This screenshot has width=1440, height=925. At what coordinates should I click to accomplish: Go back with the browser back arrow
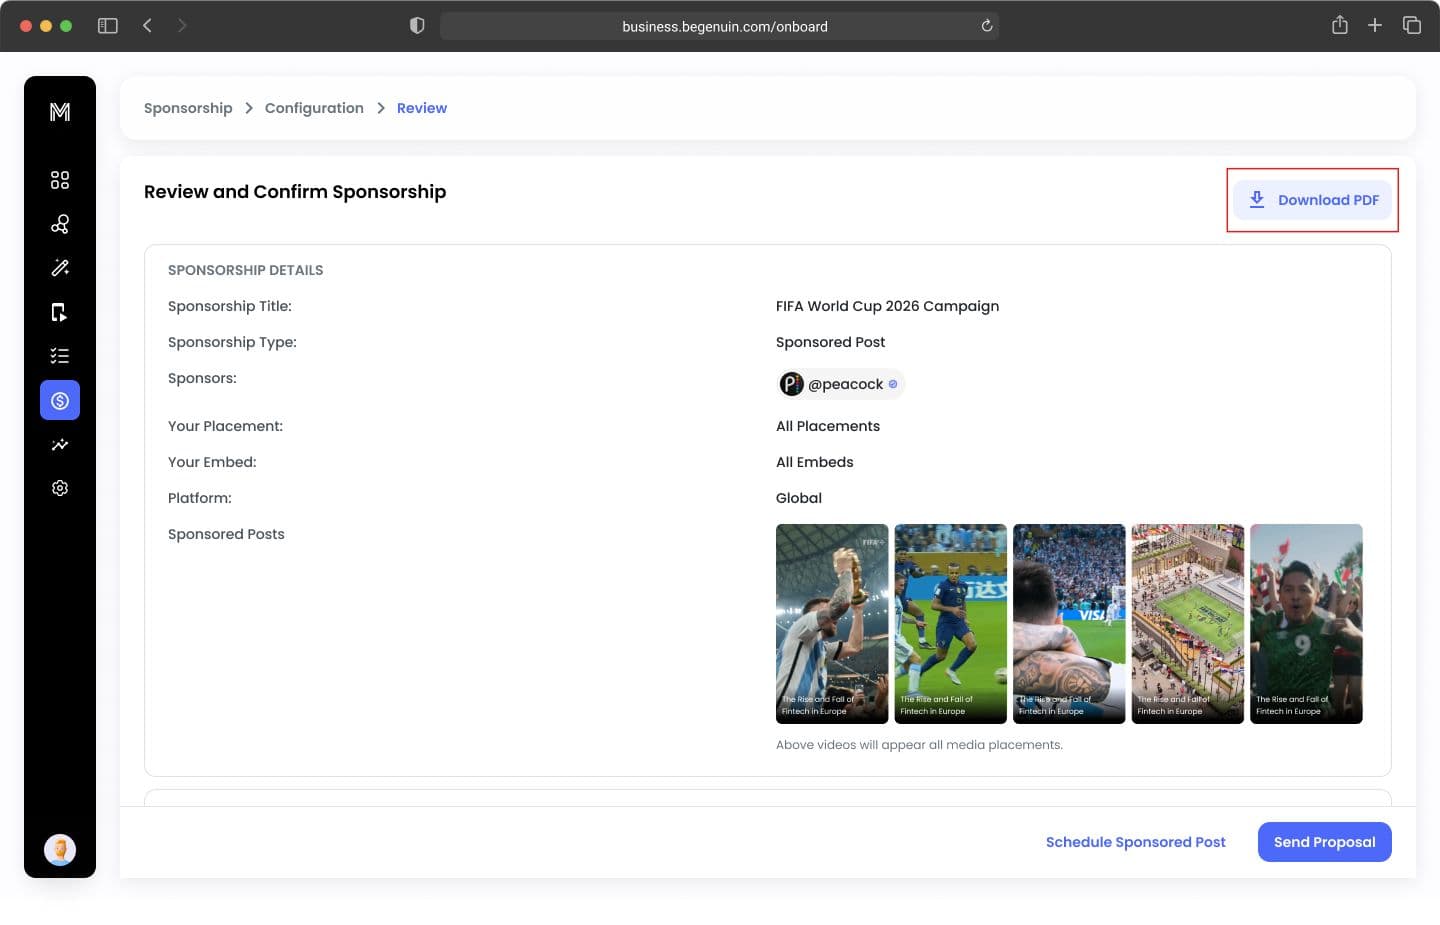click(x=147, y=26)
